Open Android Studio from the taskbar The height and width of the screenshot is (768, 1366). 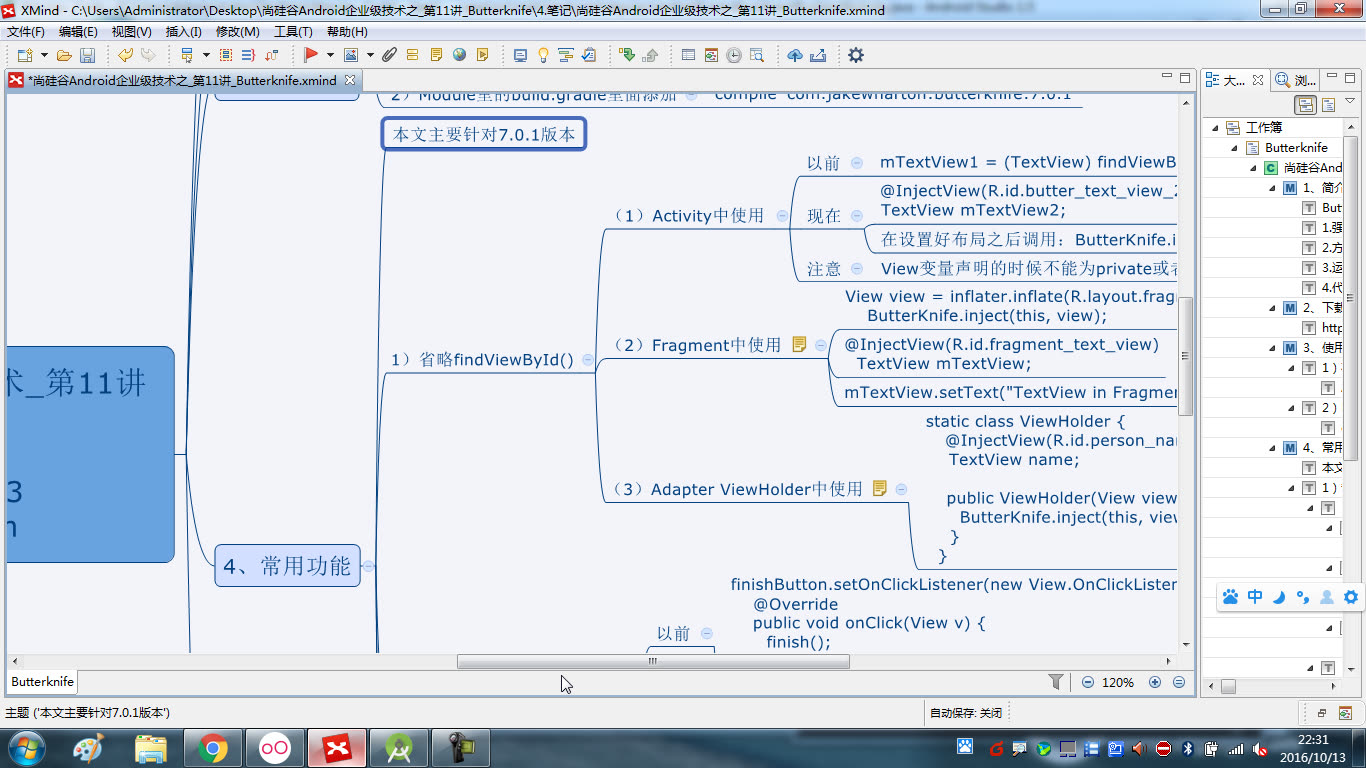[x=399, y=748]
